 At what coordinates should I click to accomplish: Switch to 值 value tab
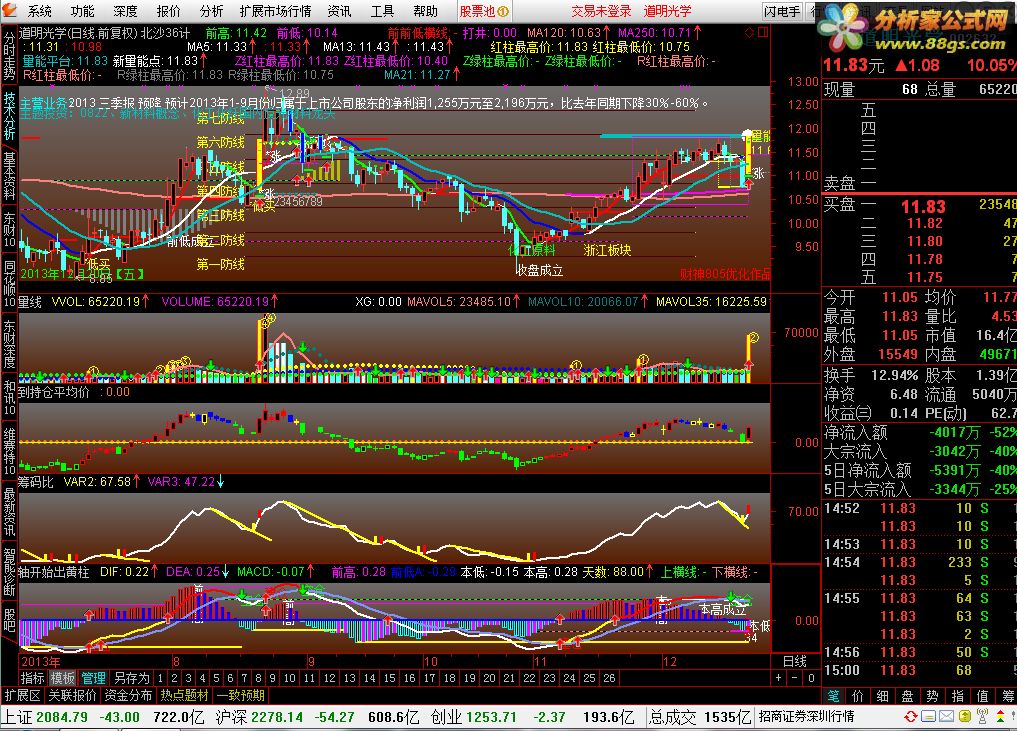tap(983, 696)
